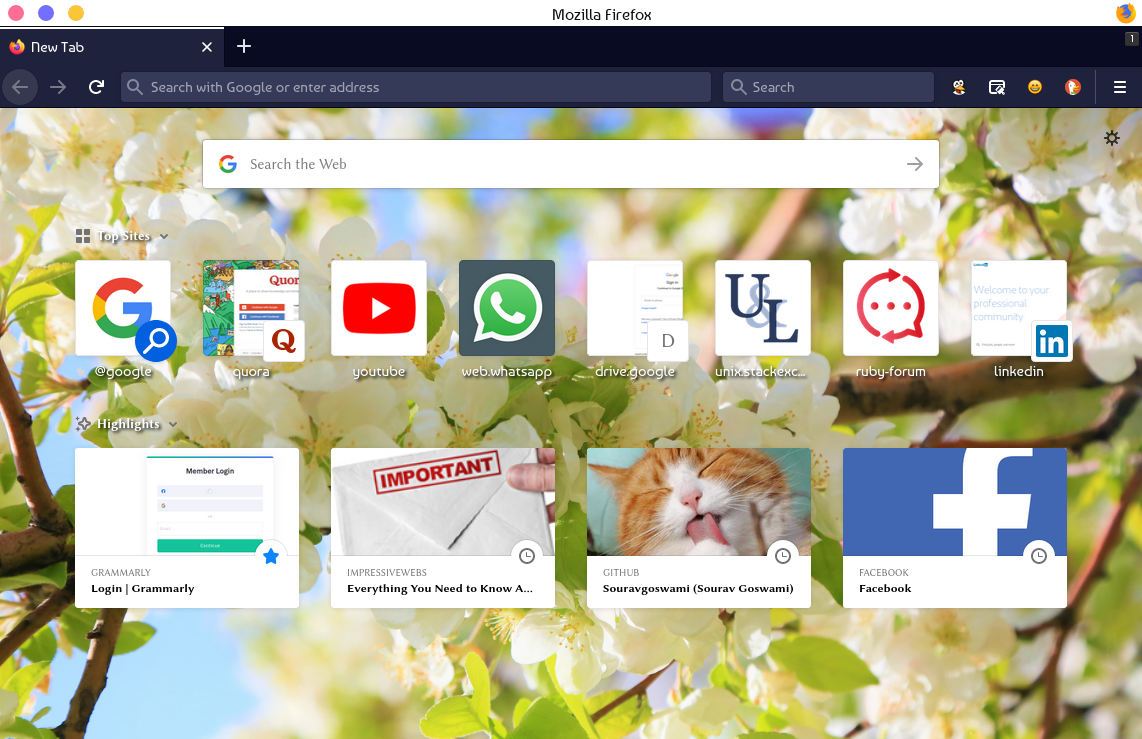Click the Highlights heading text
The height and width of the screenshot is (739, 1142).
tap(128, 424)
